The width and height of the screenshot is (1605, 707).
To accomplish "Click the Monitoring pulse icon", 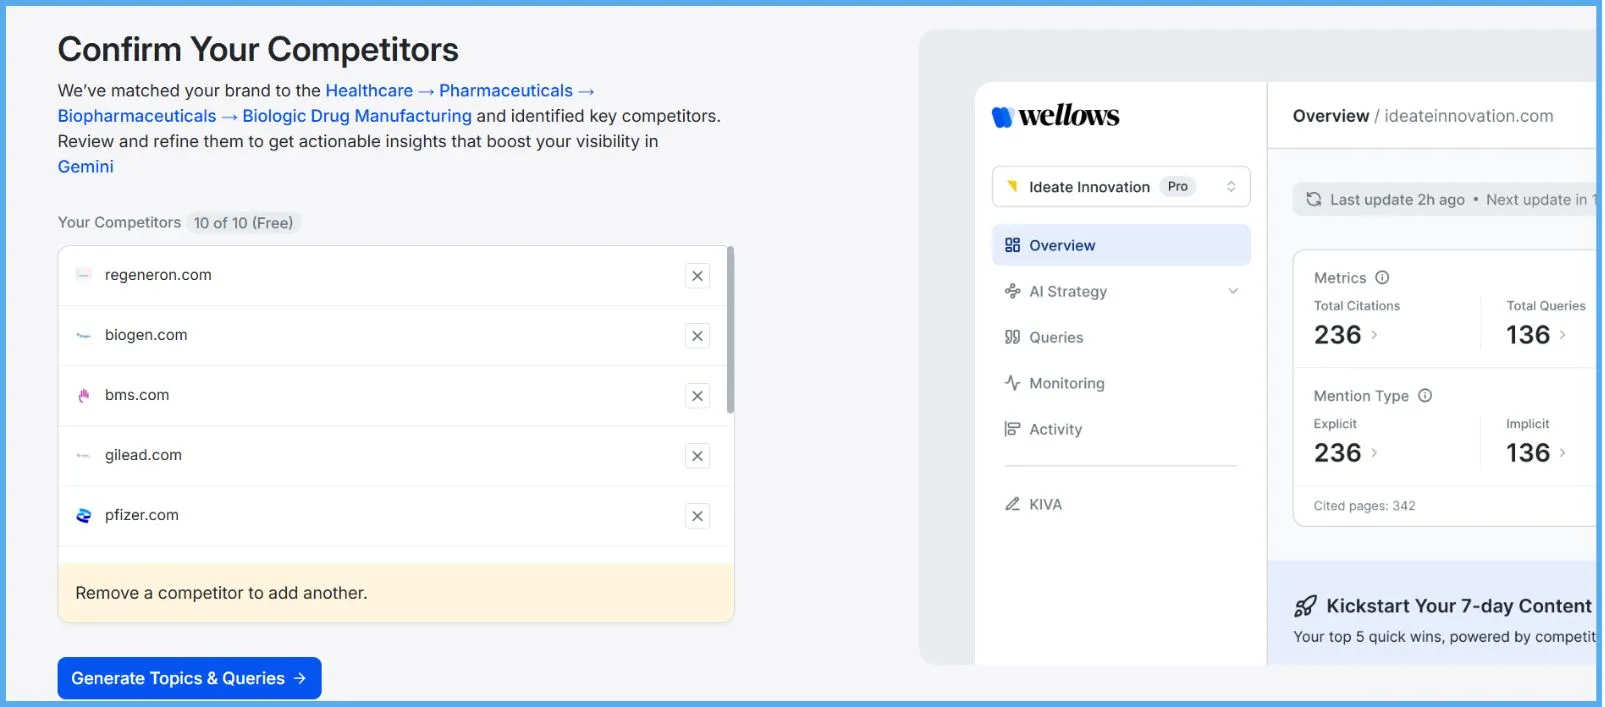I will point(1012,383).
